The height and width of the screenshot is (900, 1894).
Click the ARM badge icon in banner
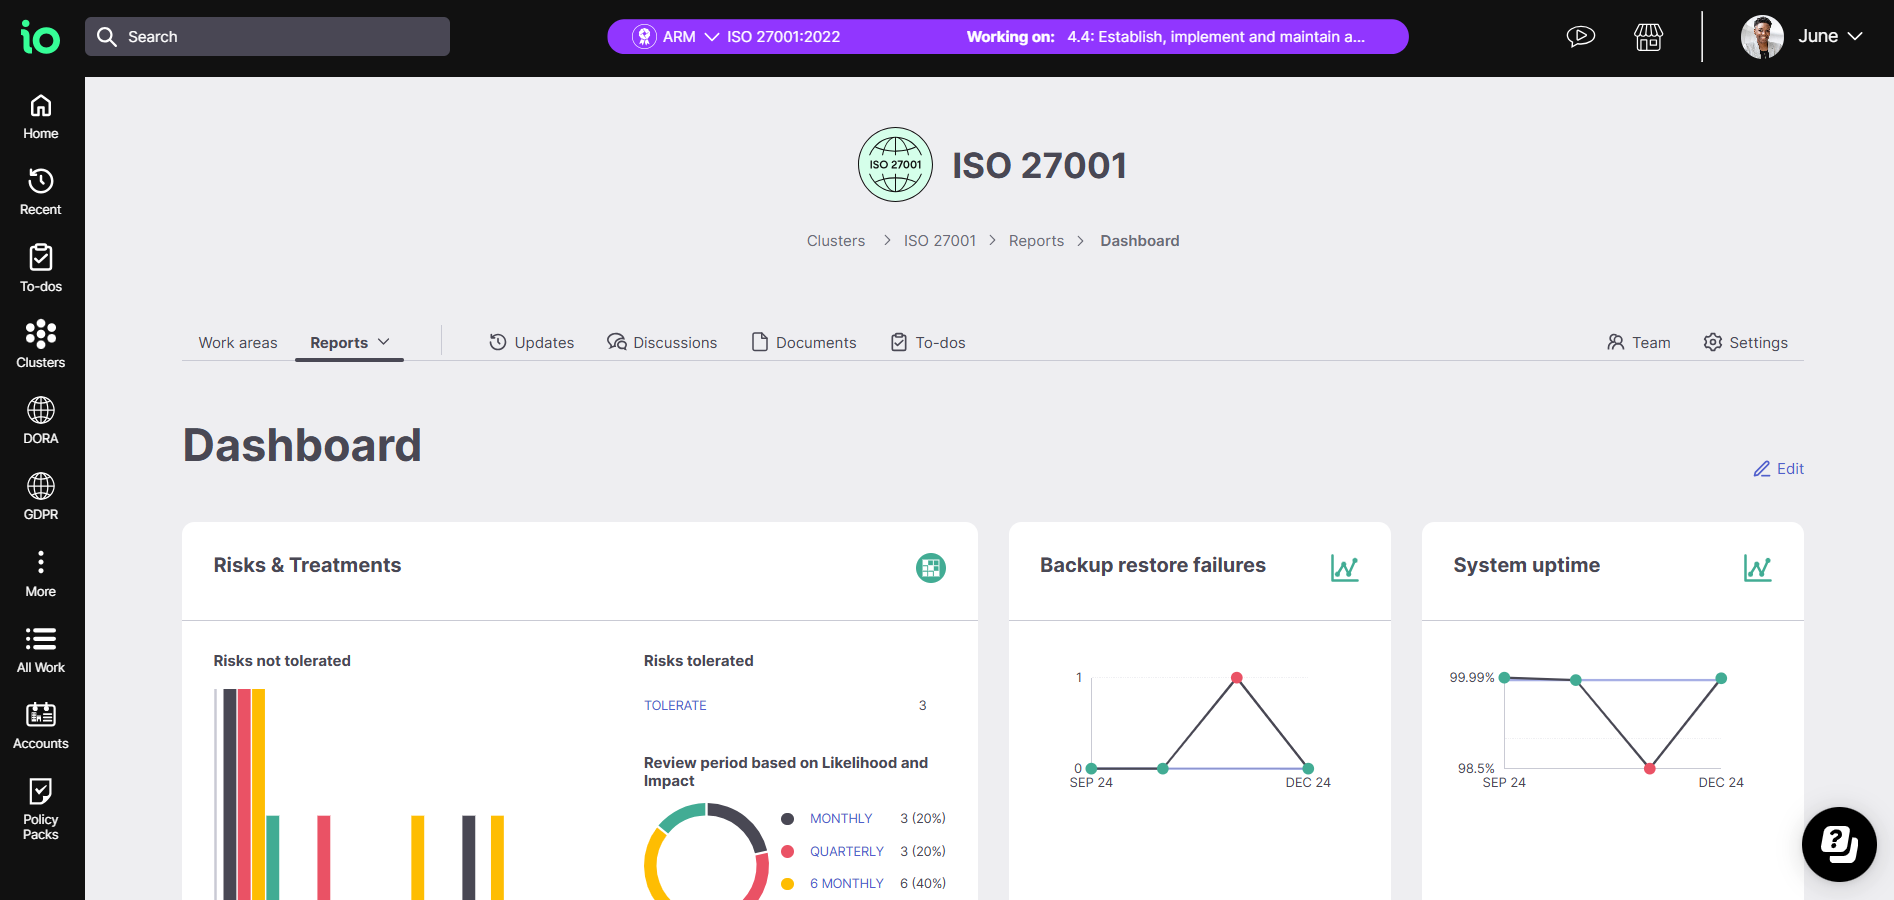tap(645, 37)
